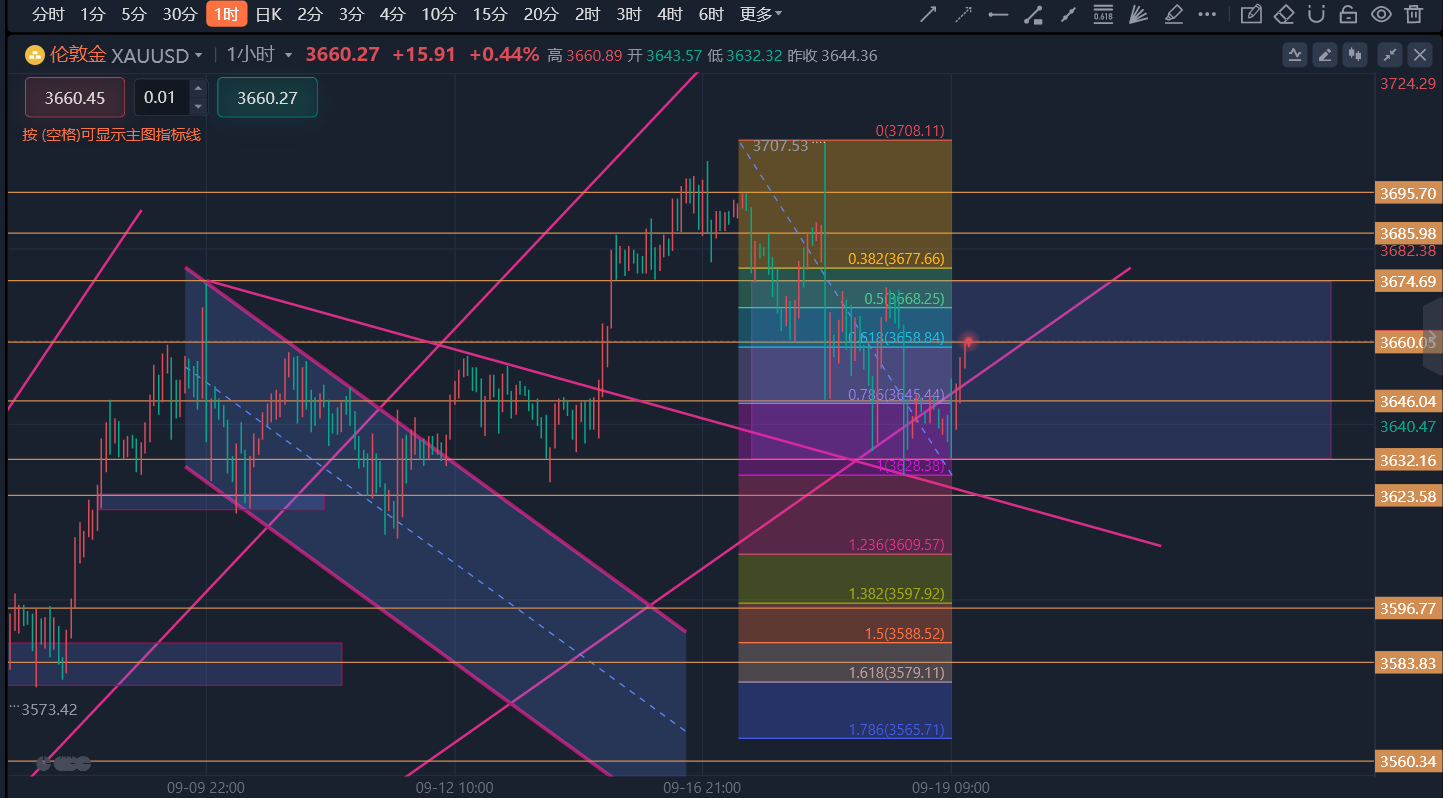Viewport: 1443px width, 798px height.
Task: Switch to the 20分 timeframe tab
Action: pos(540,14)
